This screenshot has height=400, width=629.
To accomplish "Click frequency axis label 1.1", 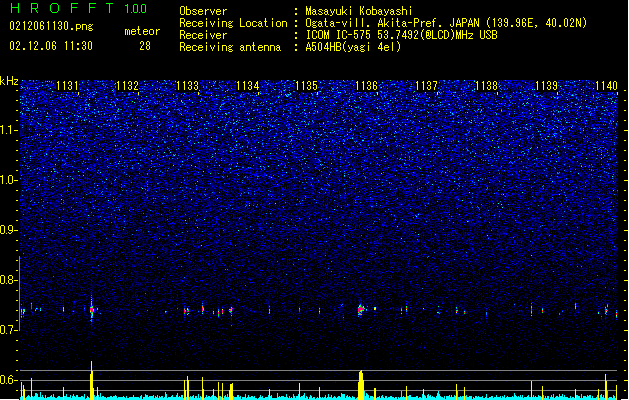I will (9, 130).
